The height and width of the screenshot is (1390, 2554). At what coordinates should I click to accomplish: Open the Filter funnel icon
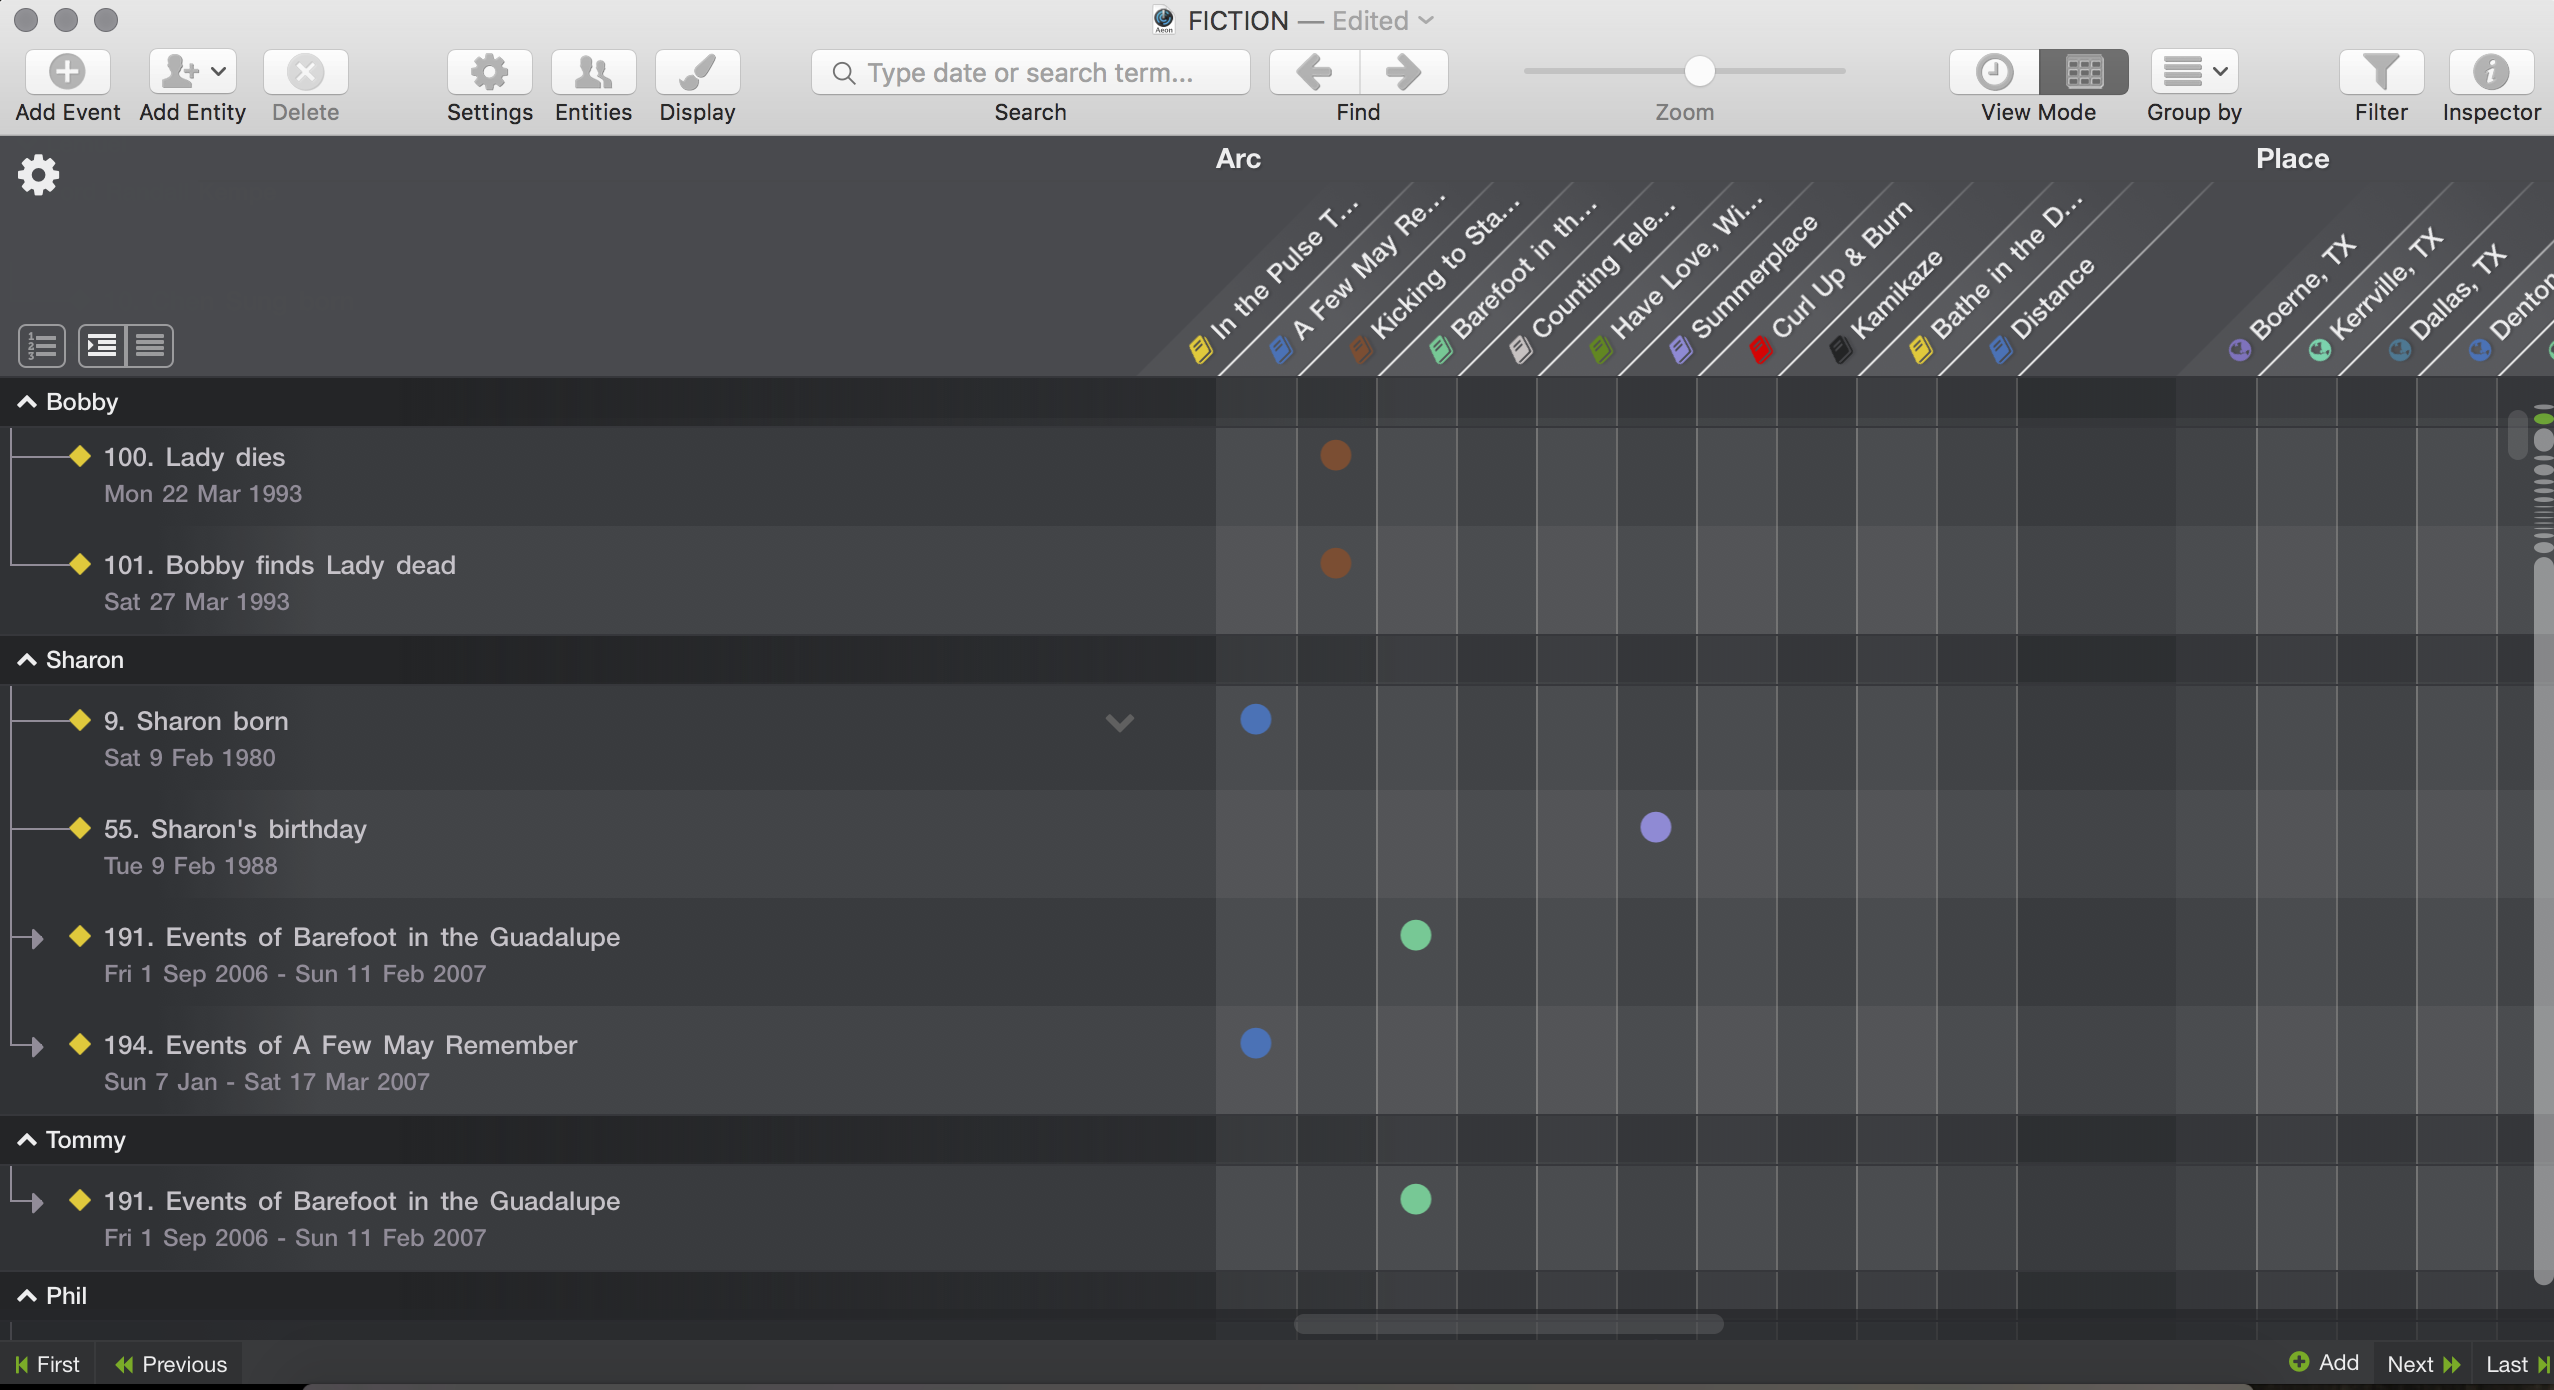(2381, 72)
